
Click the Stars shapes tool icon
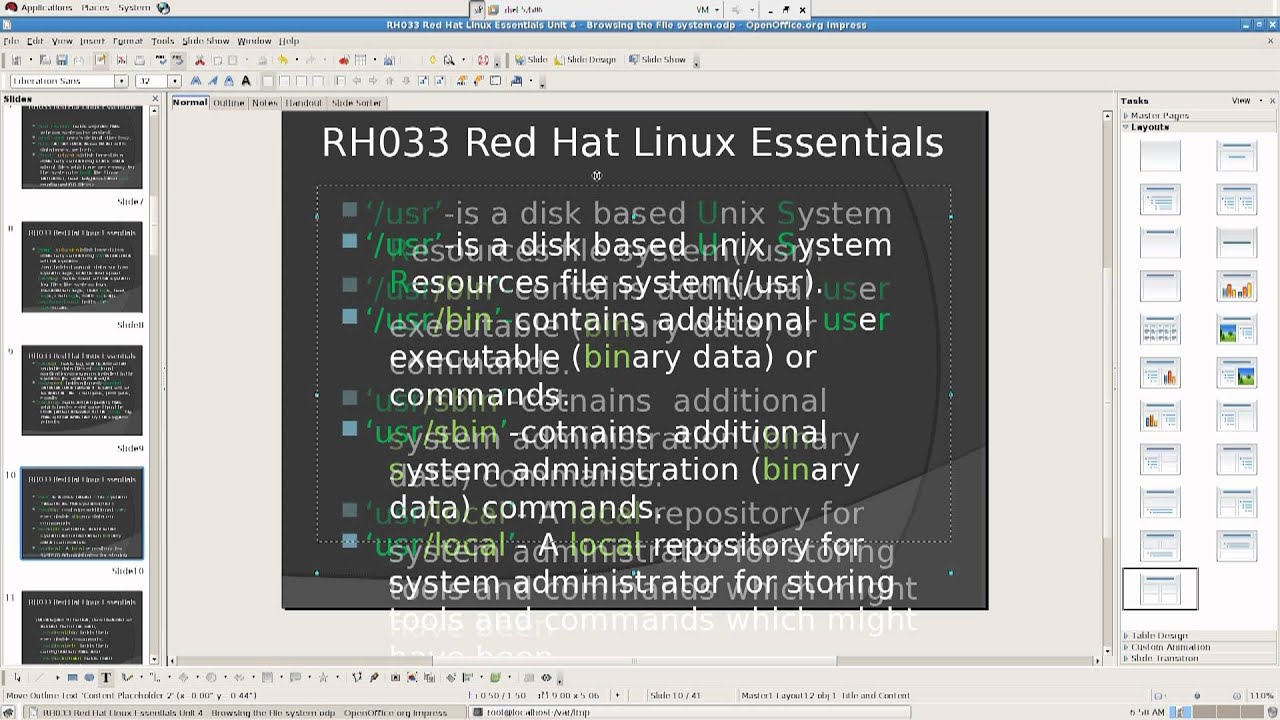(x=323, y=678)
